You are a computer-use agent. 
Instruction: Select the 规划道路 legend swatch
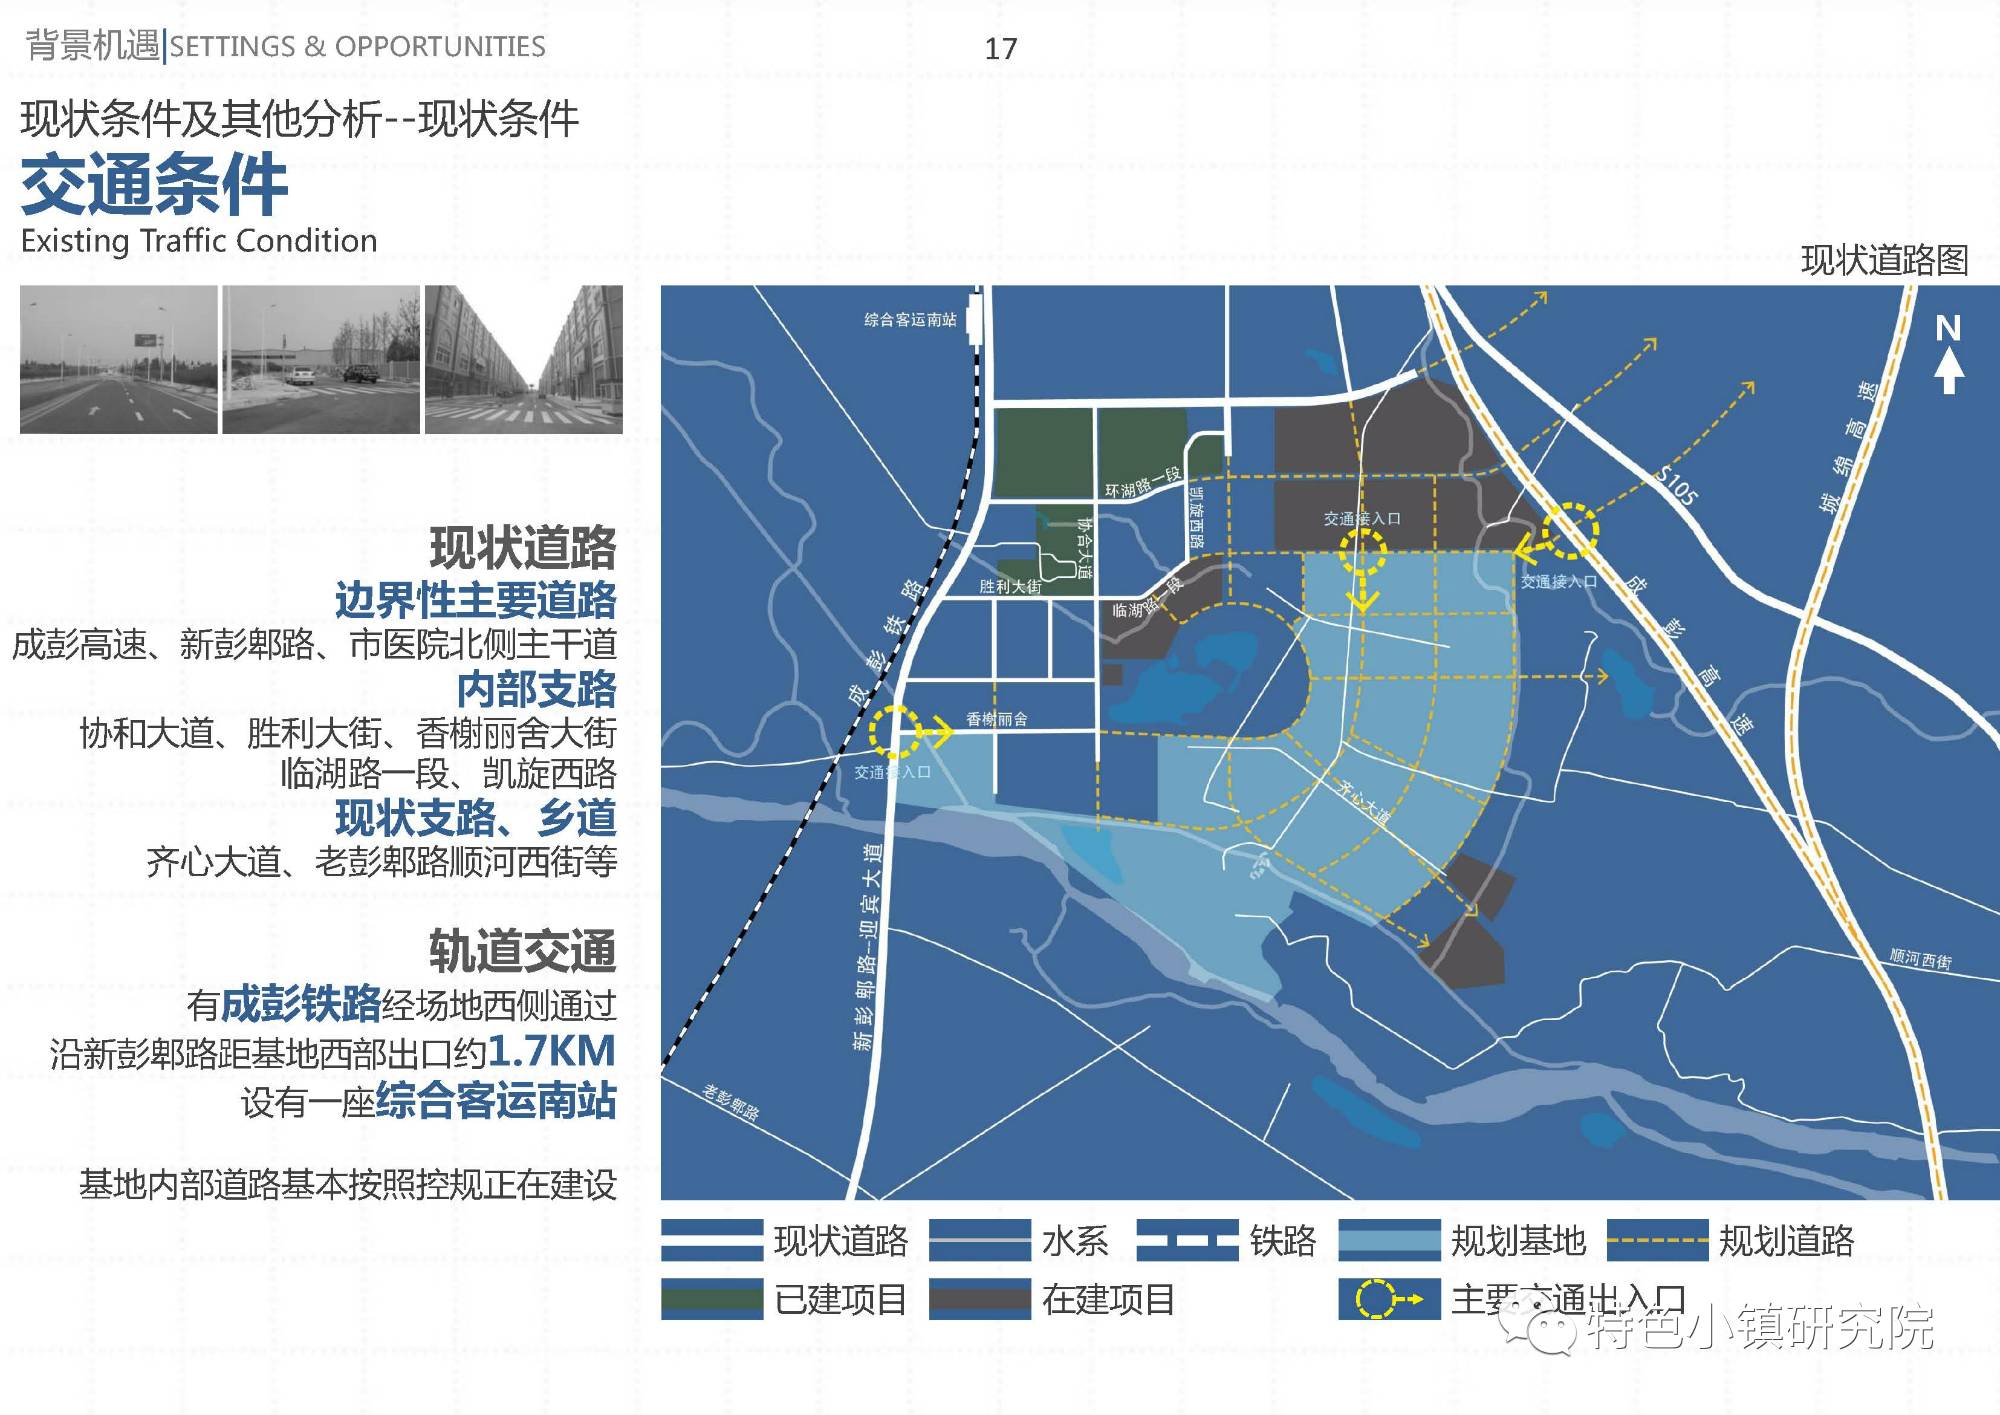1657,1240
